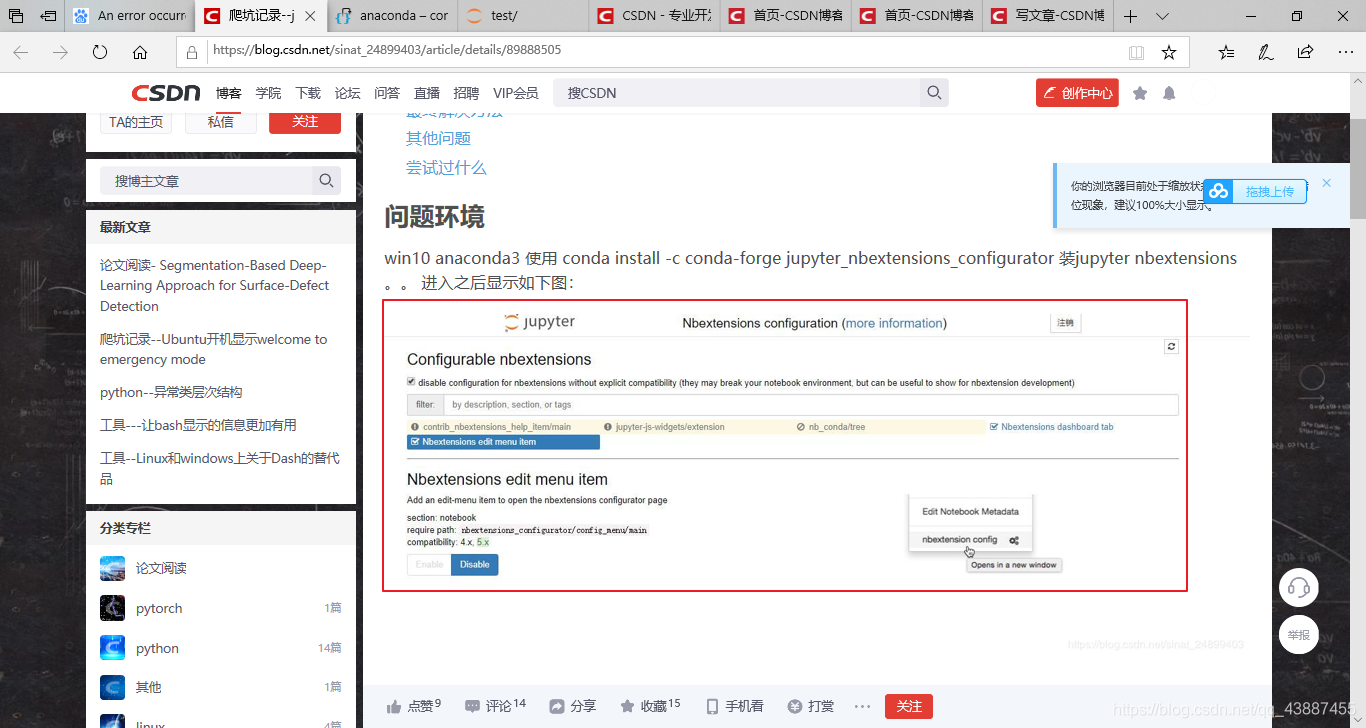Select VIP会员 in the CSDN nav
The height and width of the screenshot is (728, 1366).
[516, 93]
